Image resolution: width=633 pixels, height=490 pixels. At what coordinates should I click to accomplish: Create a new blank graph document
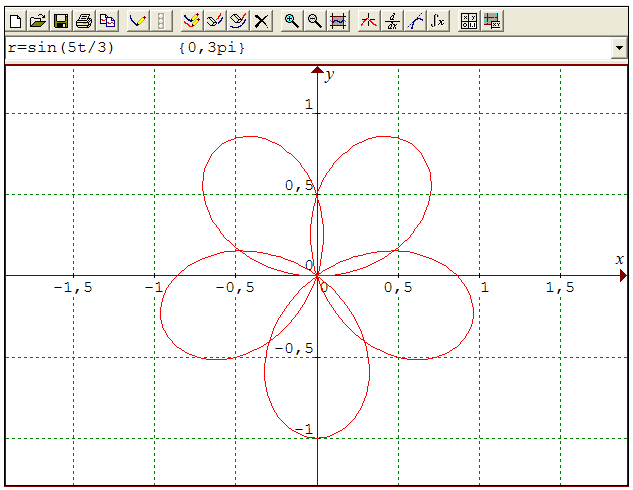(15, 21)
